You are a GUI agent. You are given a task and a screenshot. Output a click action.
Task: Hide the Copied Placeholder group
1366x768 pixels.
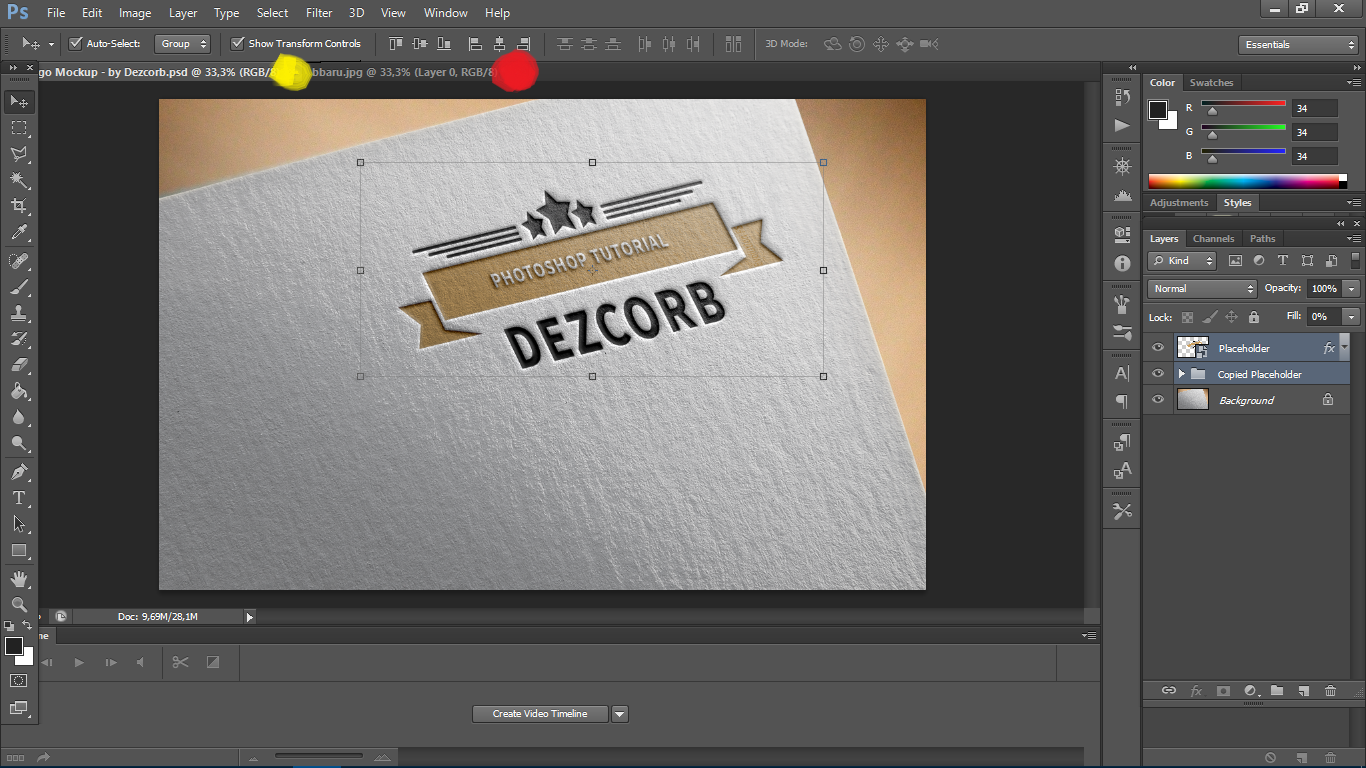click(x=1158, y=374)
